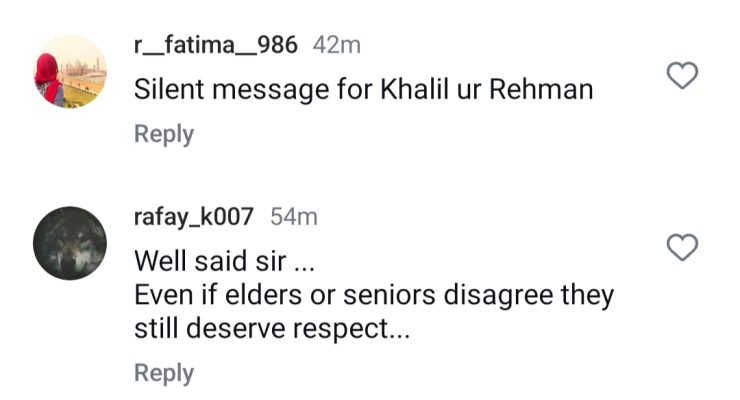Click the 54m timestamp
The width and height of the screenshot is (740, 400).
294,217
